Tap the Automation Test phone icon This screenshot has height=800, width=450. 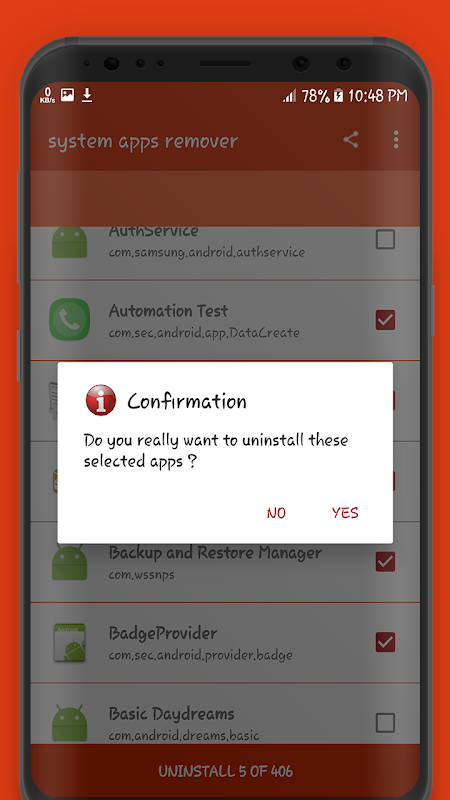[x=69, y=319]
